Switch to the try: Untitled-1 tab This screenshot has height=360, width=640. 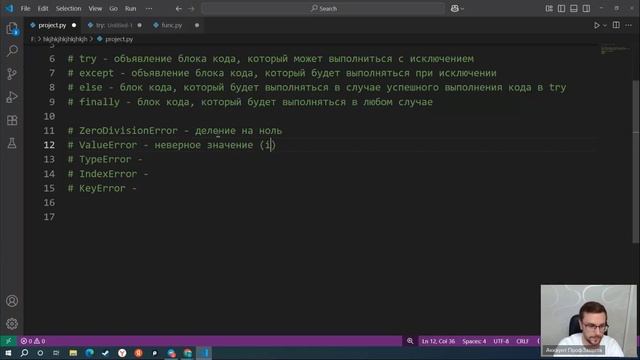pos(114,25)
